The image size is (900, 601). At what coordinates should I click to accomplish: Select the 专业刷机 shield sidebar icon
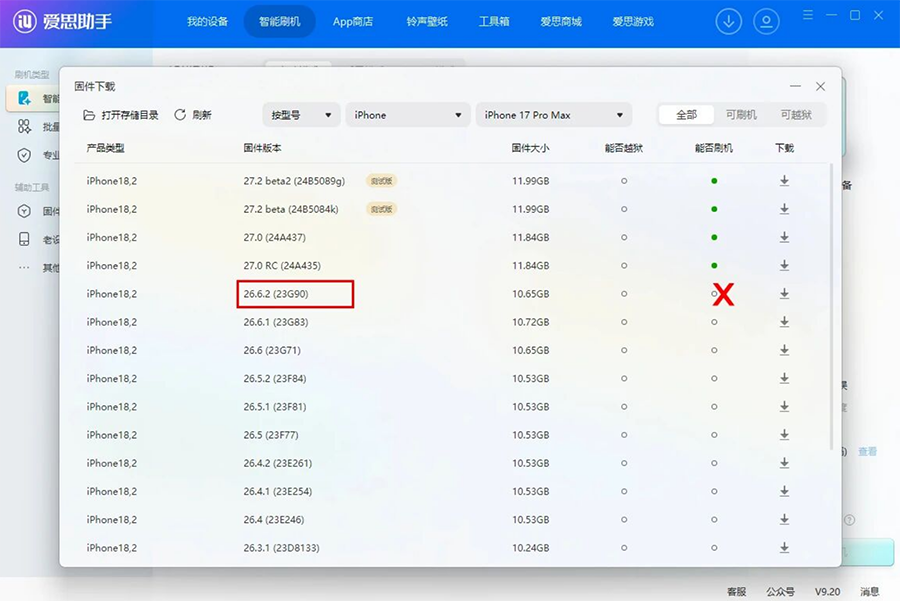tap(24, 154)
